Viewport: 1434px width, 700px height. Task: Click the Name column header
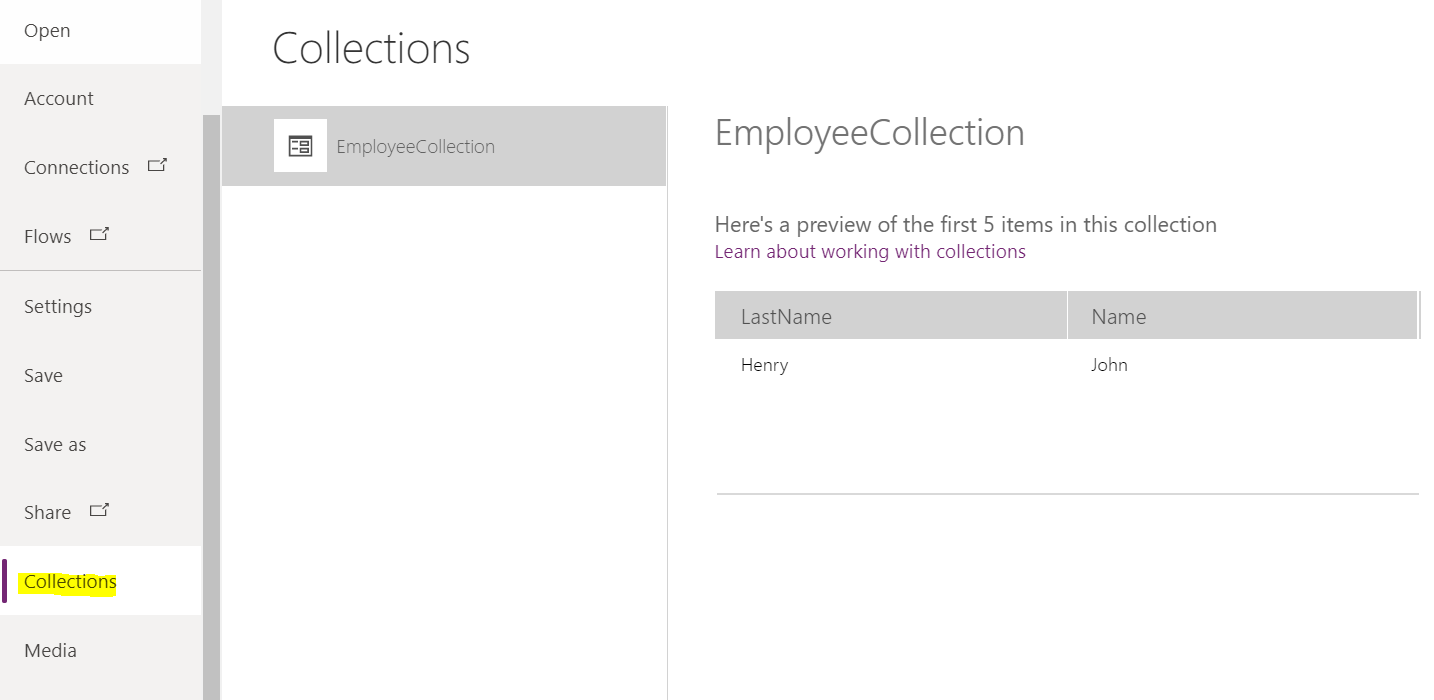point(1118,315)
